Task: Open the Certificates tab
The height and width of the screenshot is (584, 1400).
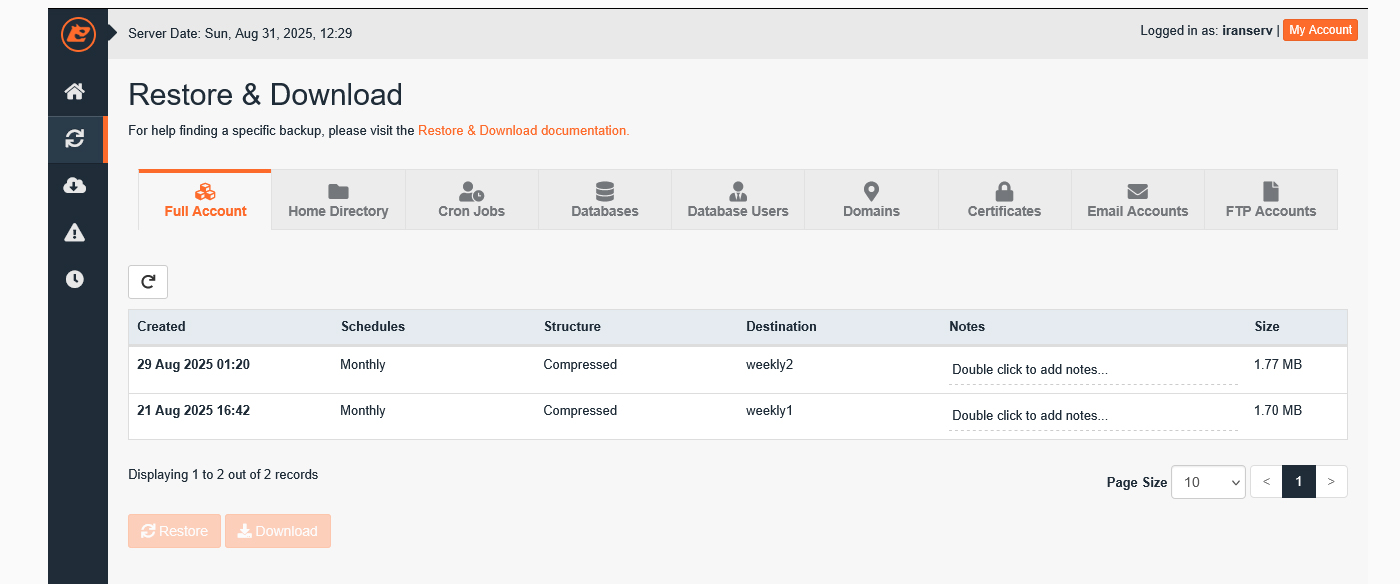Action: 1004,200
